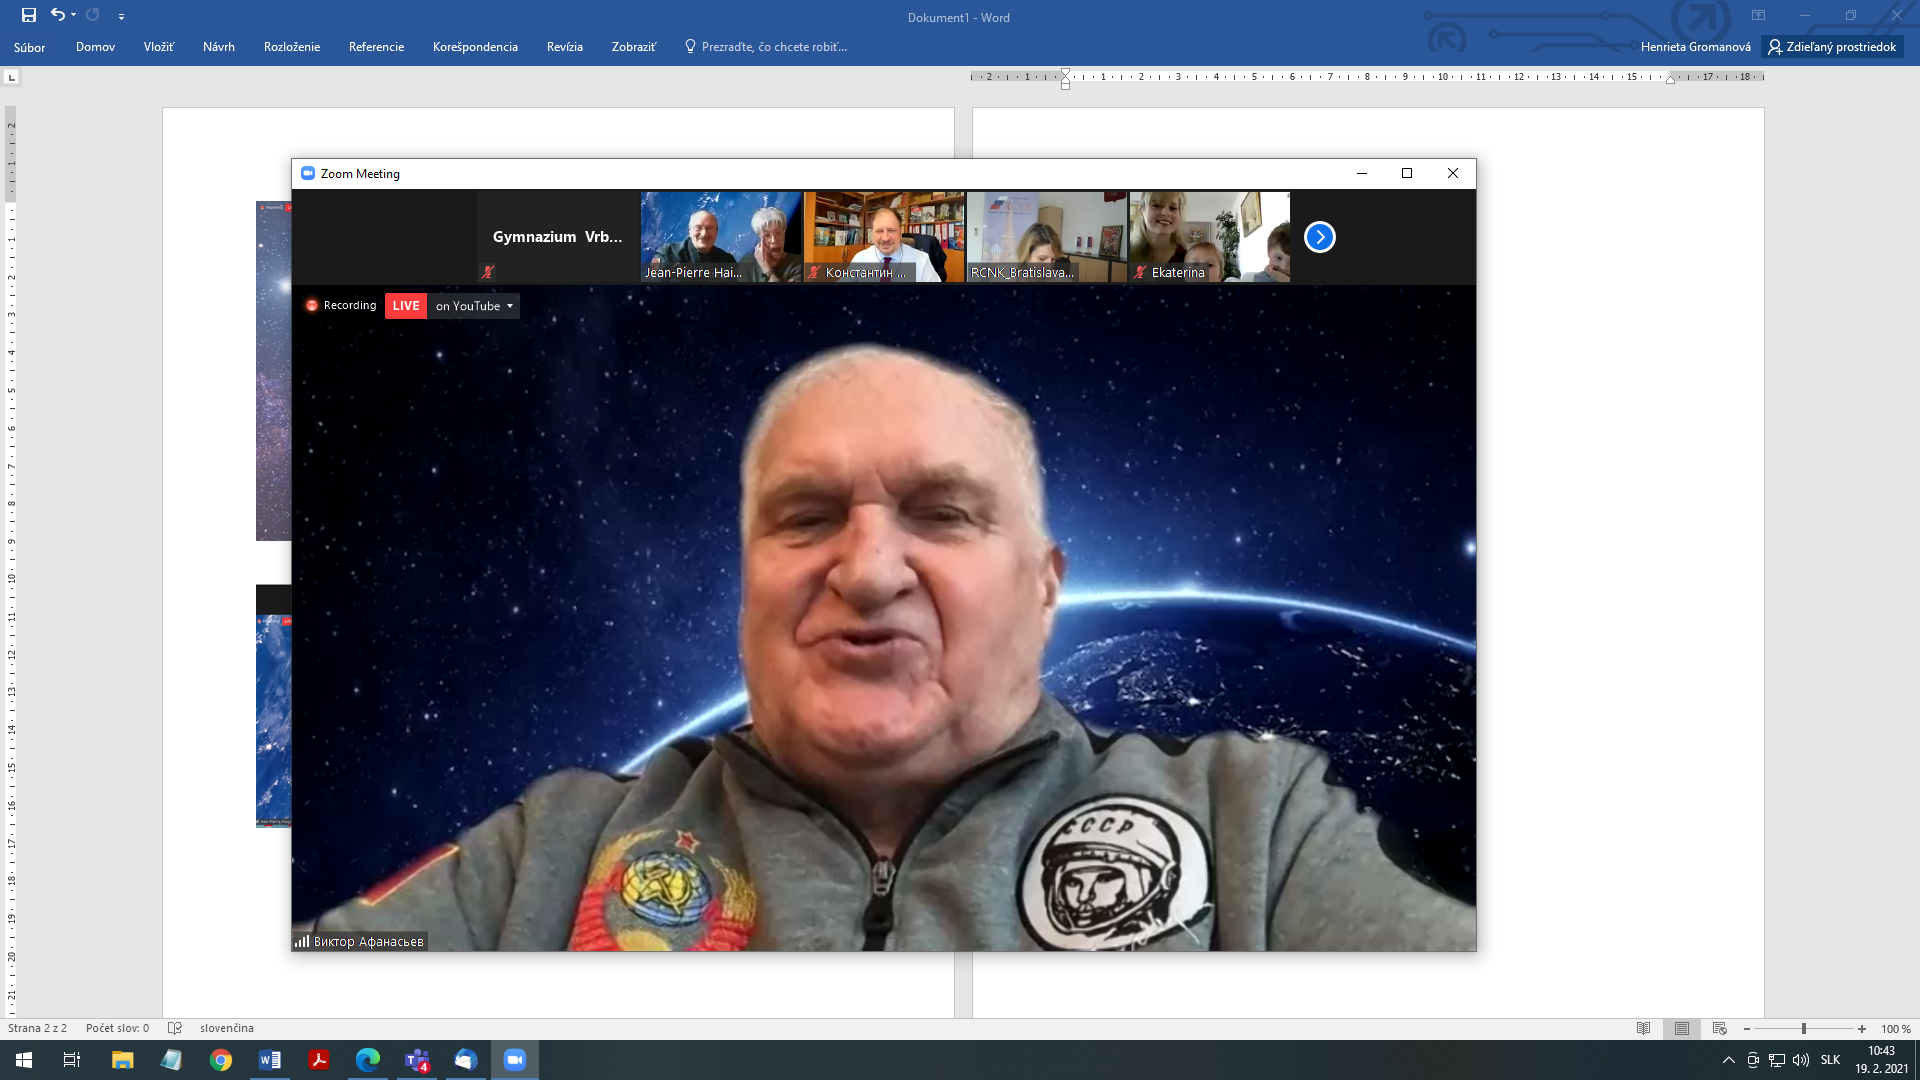Open Word ribbon display options
1920x1080 pixels.
pyautogui.click(x=1758, y=15)
